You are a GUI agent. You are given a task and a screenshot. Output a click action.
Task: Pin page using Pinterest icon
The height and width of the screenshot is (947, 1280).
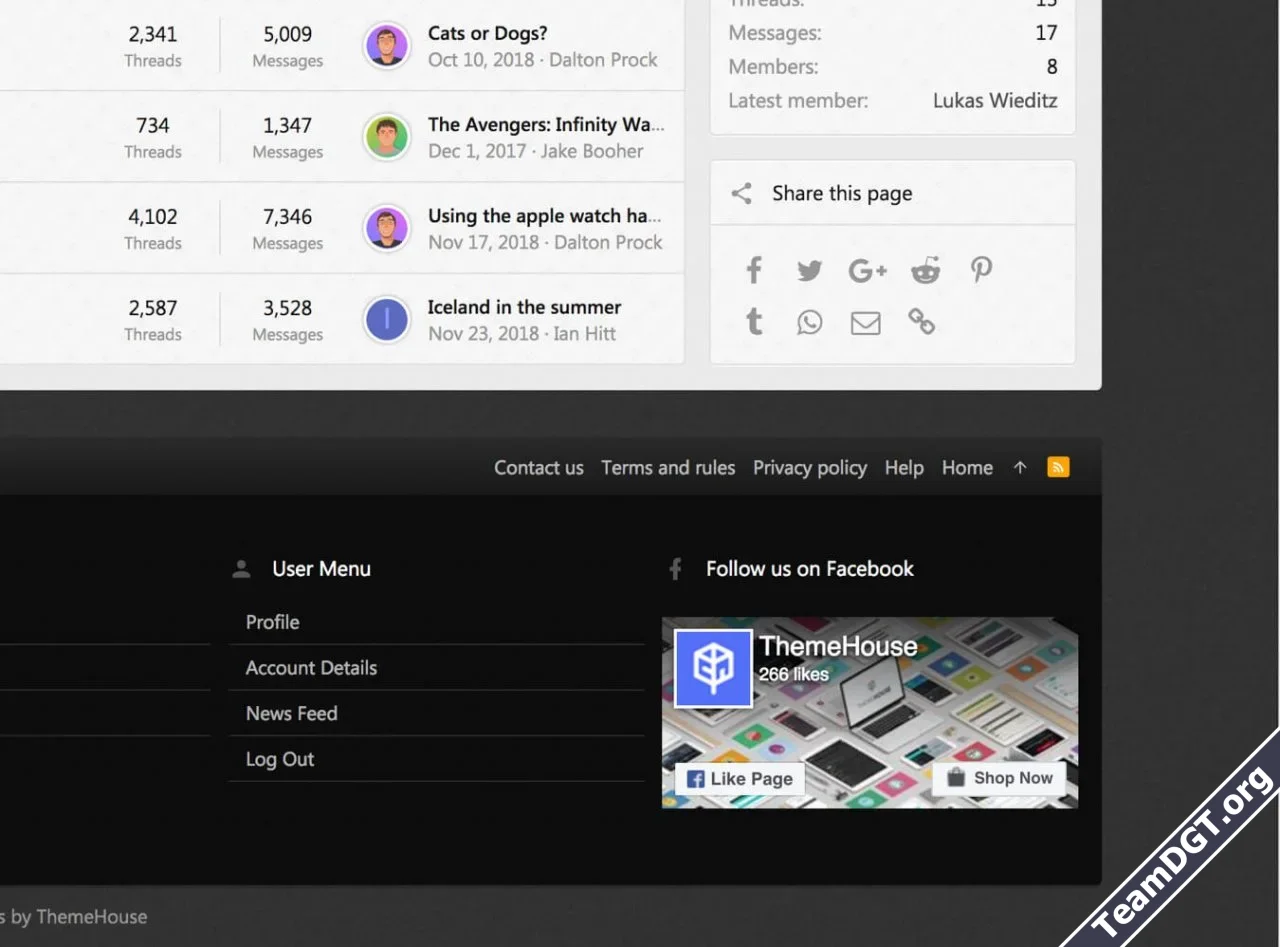point(981,270)
